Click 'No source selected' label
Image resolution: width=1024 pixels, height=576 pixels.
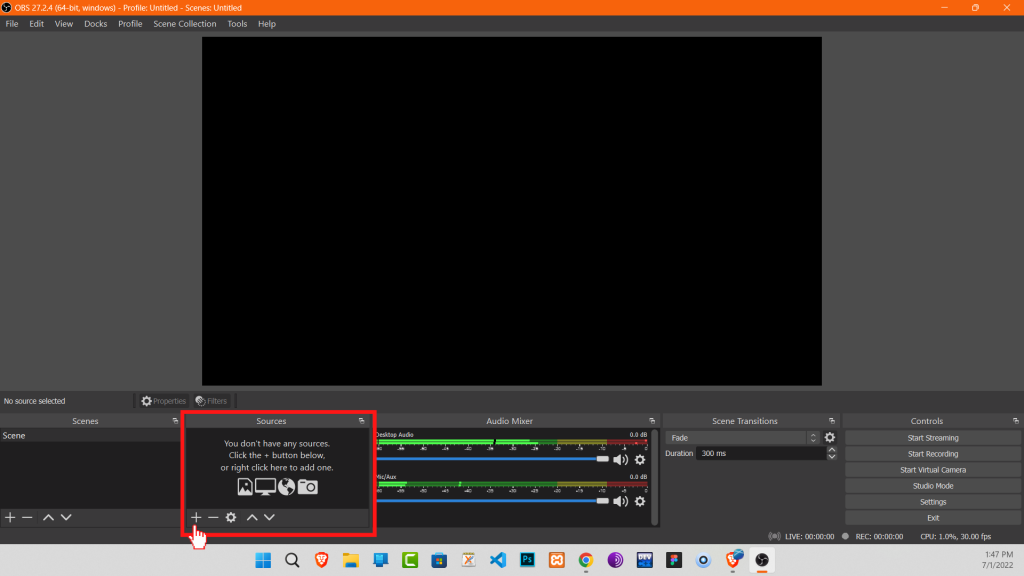tap(35, 401)
